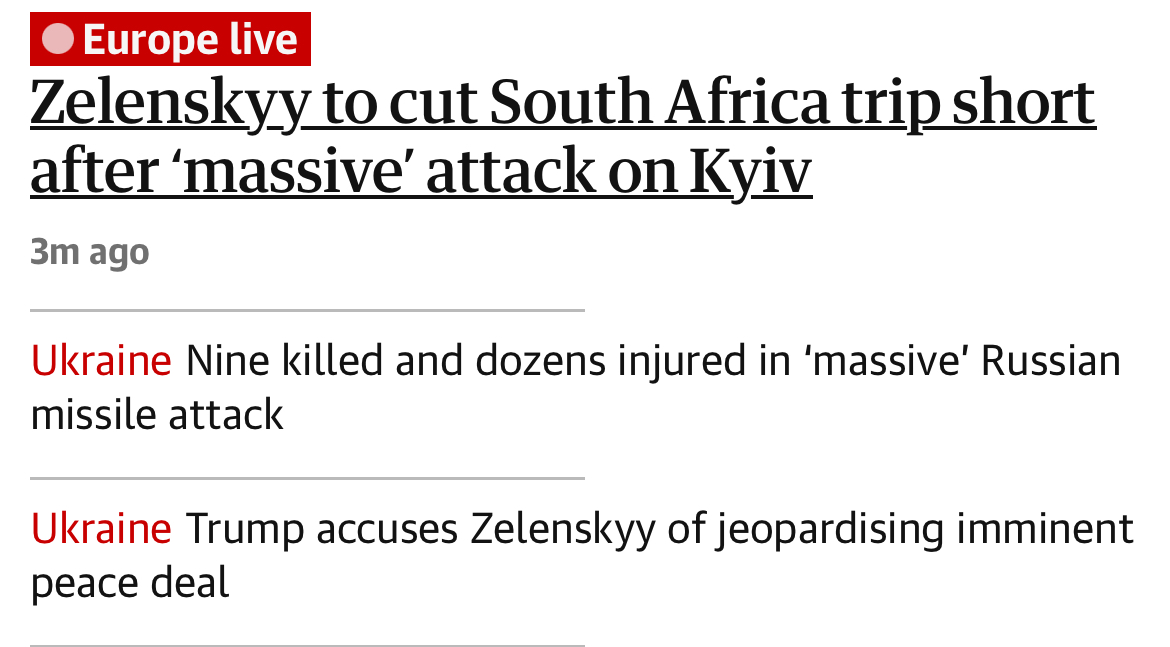This screenshot has height=647, width=1170.
Task: Click the '3m ago' timestamp
Action: tap(90, 251)
